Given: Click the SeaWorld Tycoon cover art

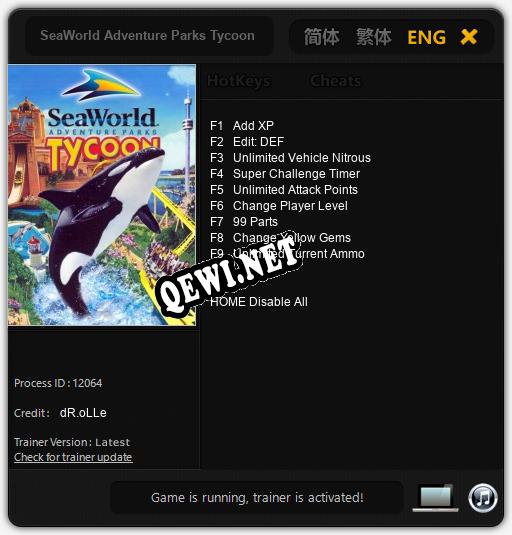Looking at the screenshot, I should tap(102, 195).
